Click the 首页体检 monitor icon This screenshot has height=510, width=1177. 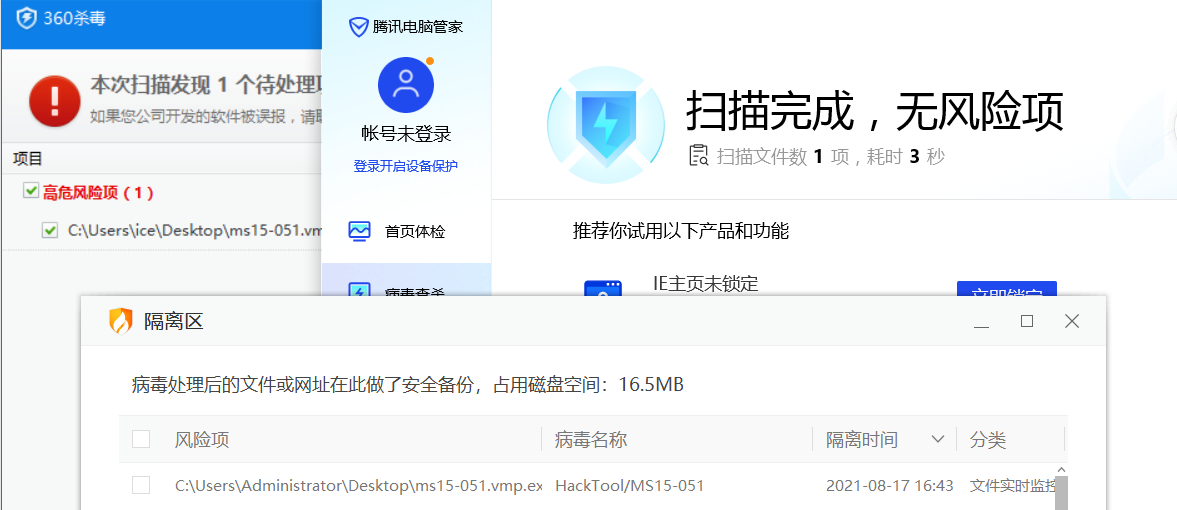pyautogui.click(x=360, y=231)
